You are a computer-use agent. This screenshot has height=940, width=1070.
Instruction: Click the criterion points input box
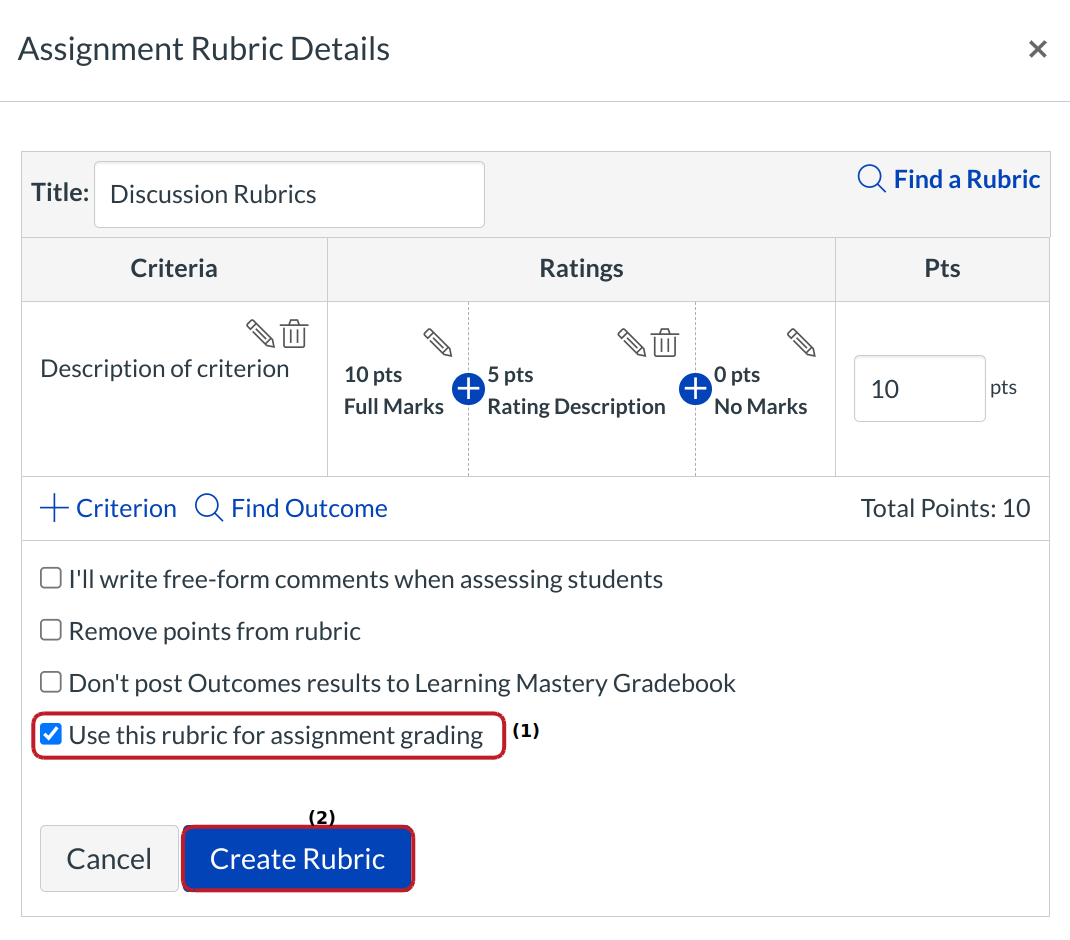pos(918,389)
